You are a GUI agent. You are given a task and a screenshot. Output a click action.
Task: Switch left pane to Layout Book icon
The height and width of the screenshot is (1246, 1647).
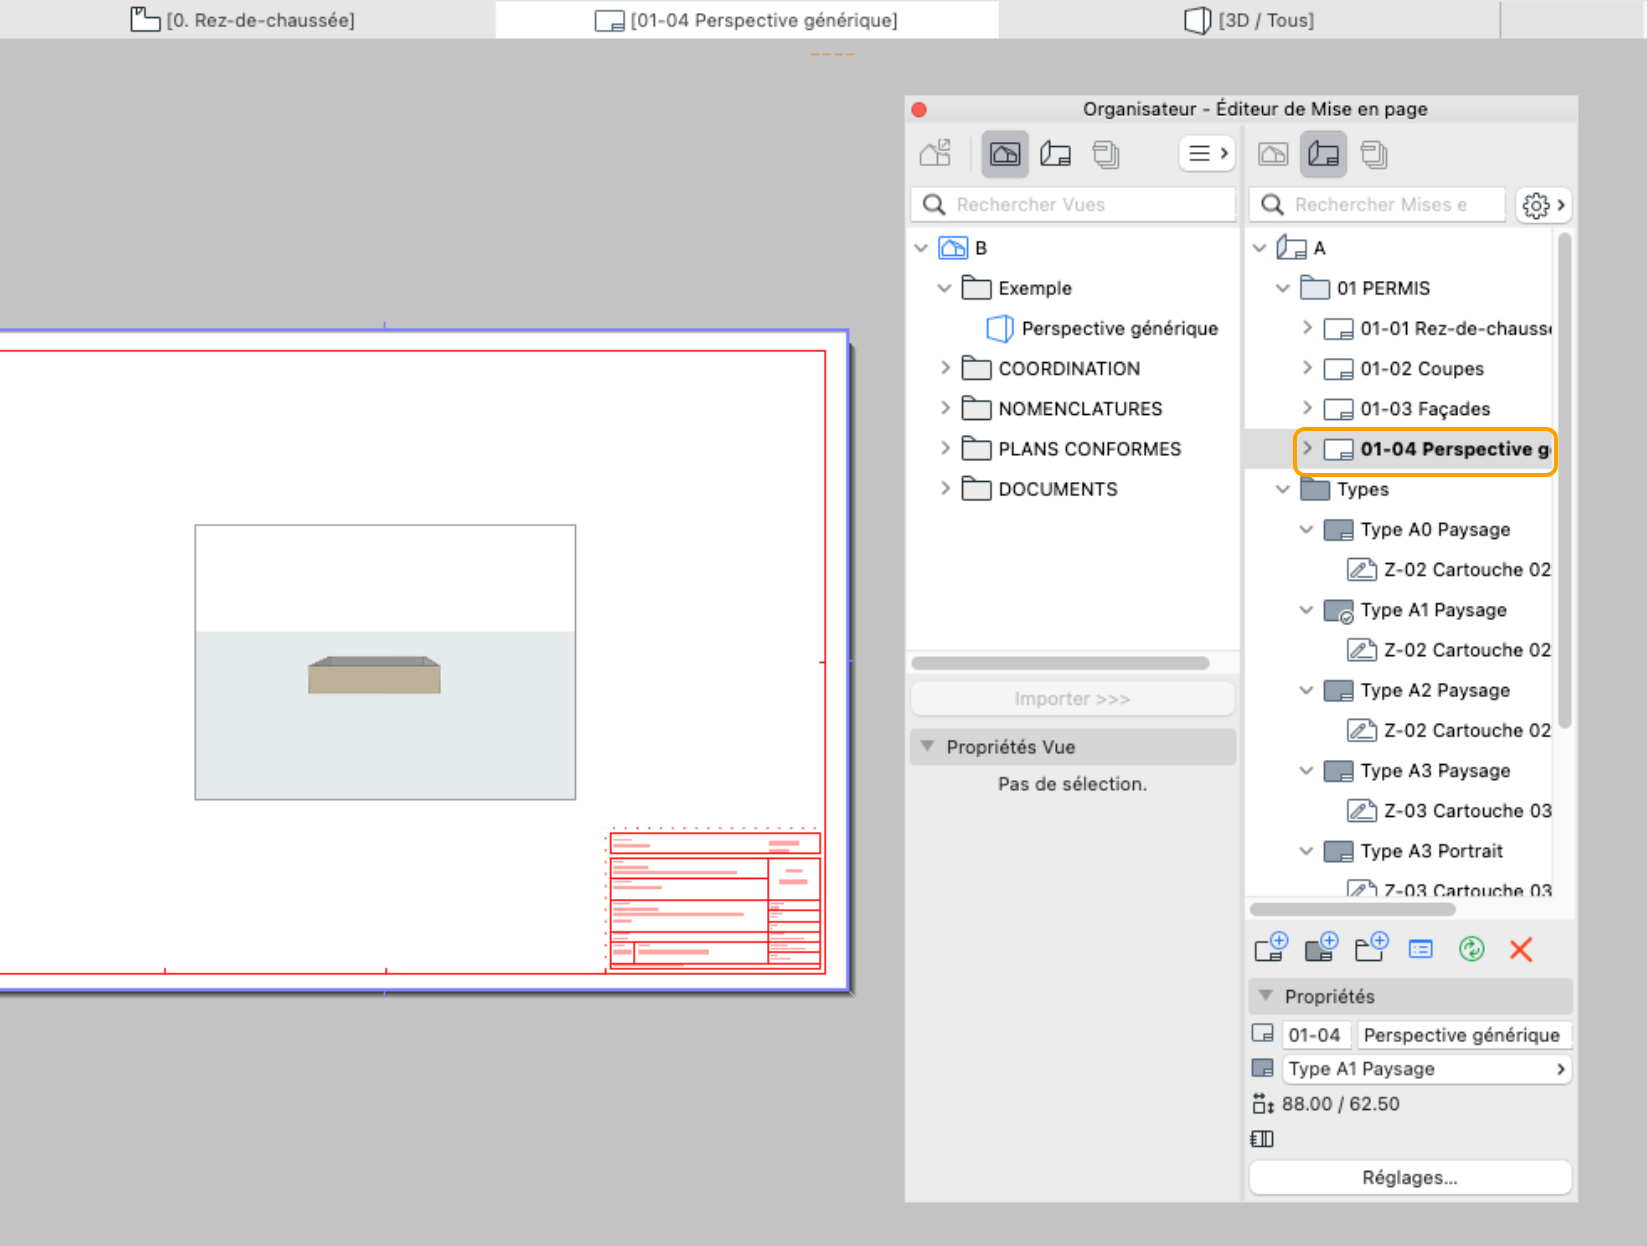[x=1055, y=154]
